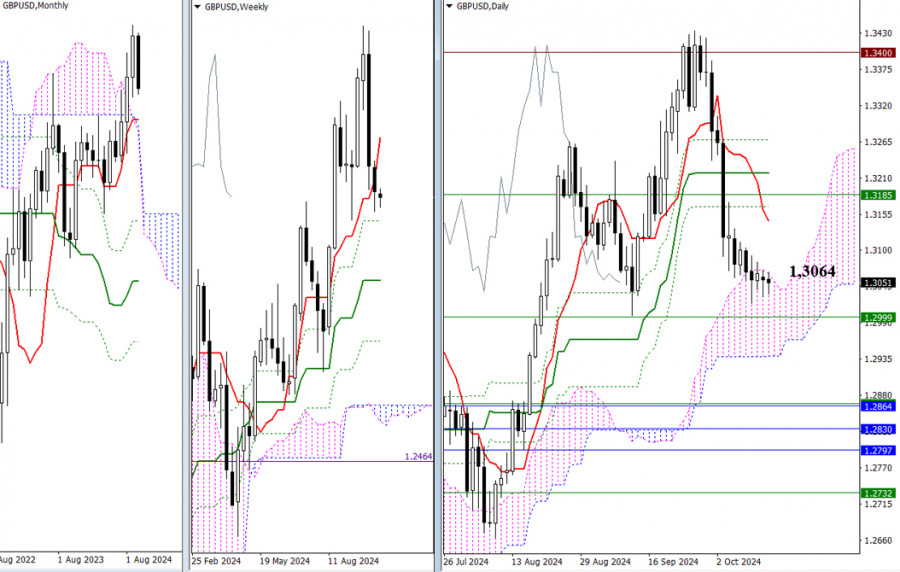Select the 1.2830 blue price level label
Image resolution: width=900 pixels, height=572 pixels.
pyautogui.click(x=878, y=429)
